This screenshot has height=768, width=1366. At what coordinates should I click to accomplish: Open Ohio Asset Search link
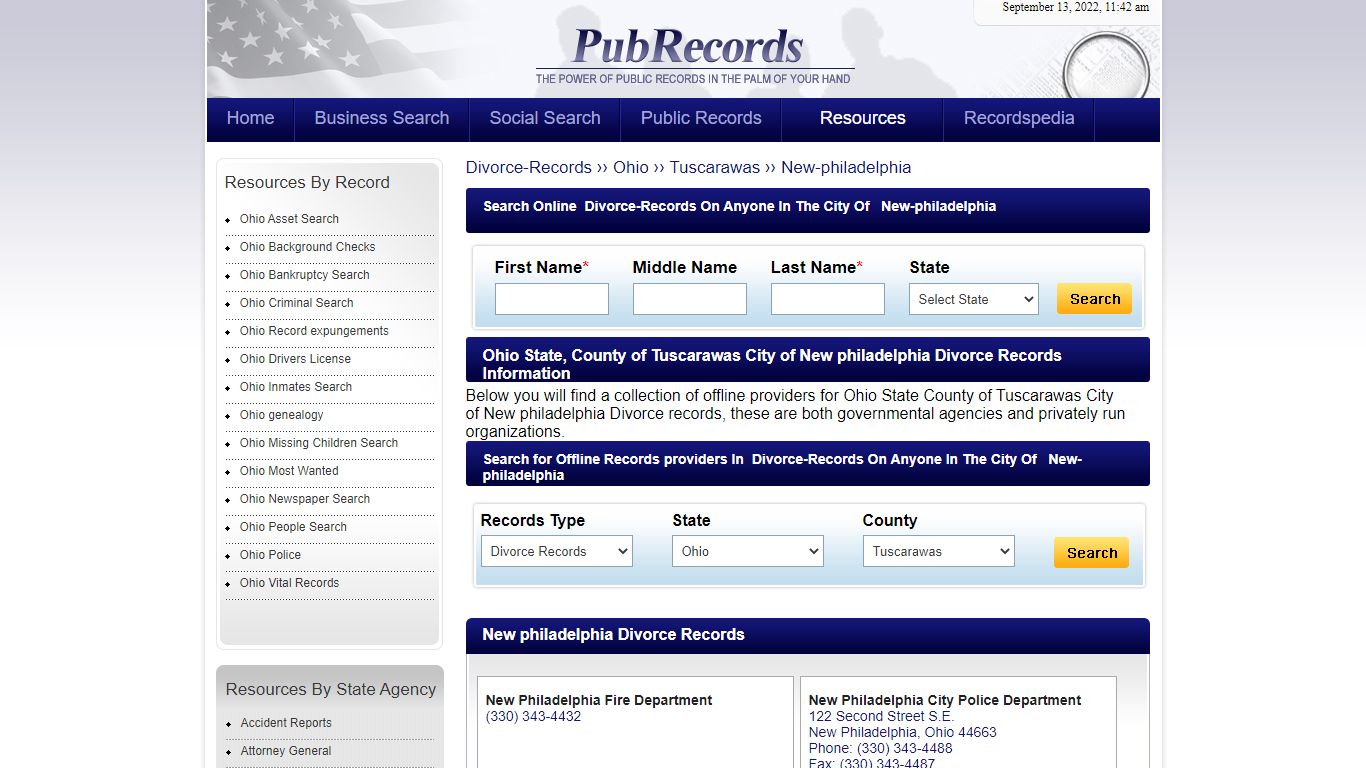tap(289, 219)
